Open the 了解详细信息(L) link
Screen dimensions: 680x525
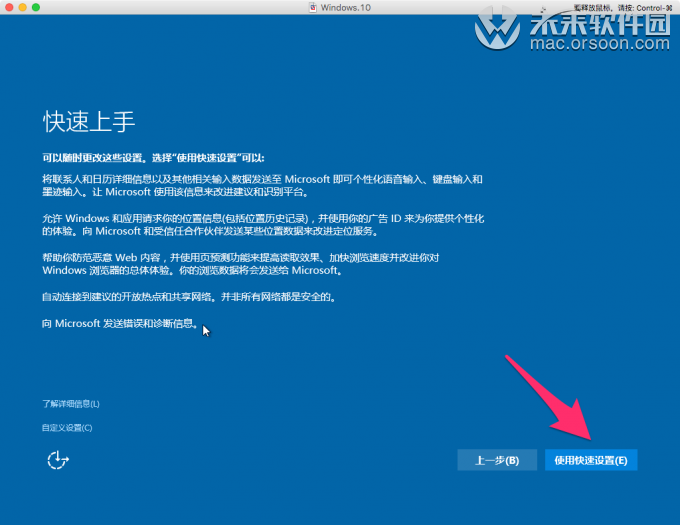[x=71, y=404]
